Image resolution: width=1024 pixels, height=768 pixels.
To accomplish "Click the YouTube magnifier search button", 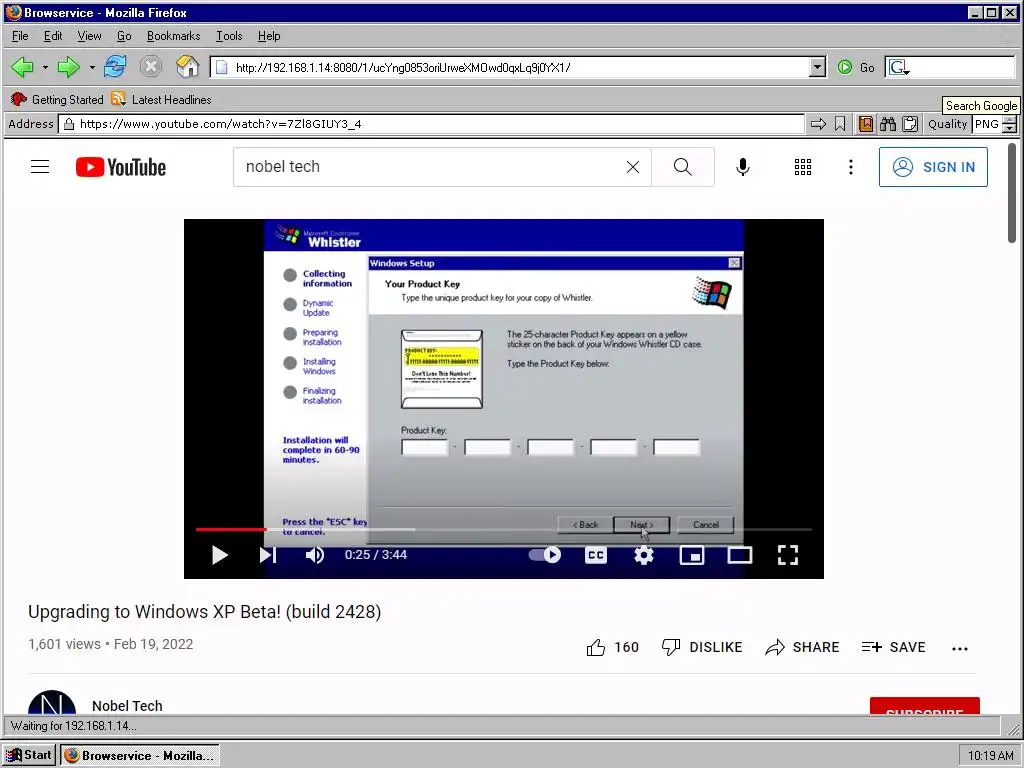I will click(682, 167).
